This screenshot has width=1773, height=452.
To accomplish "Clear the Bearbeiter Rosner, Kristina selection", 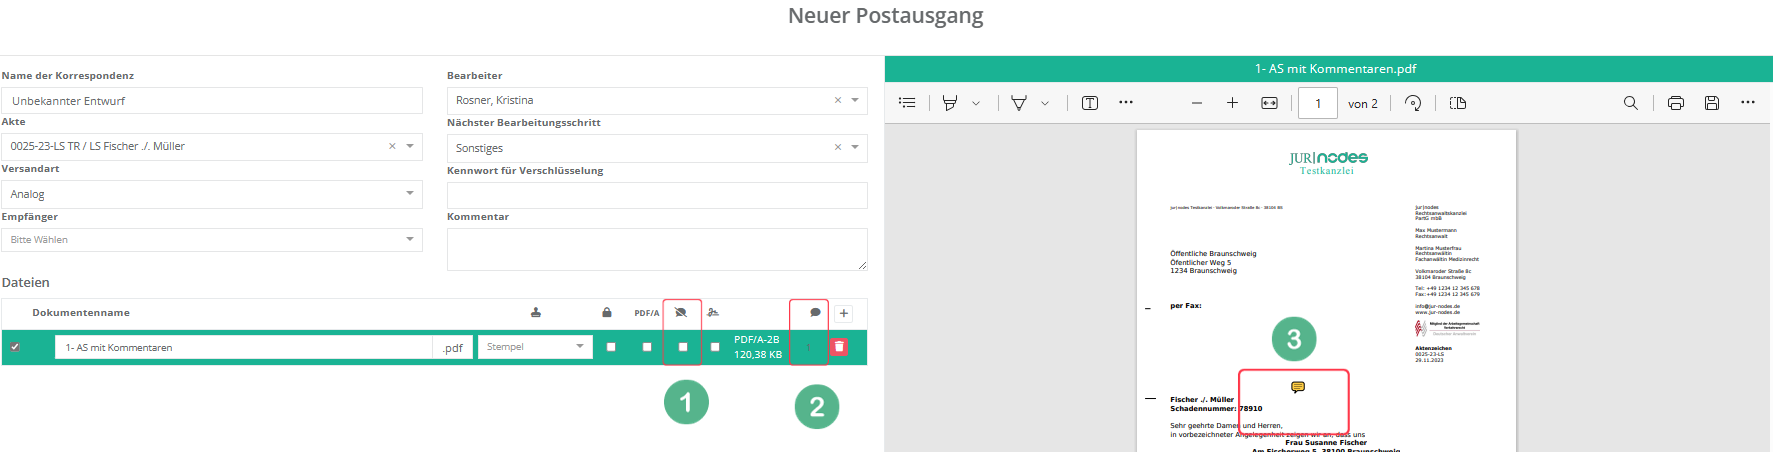I will [838, 100].
